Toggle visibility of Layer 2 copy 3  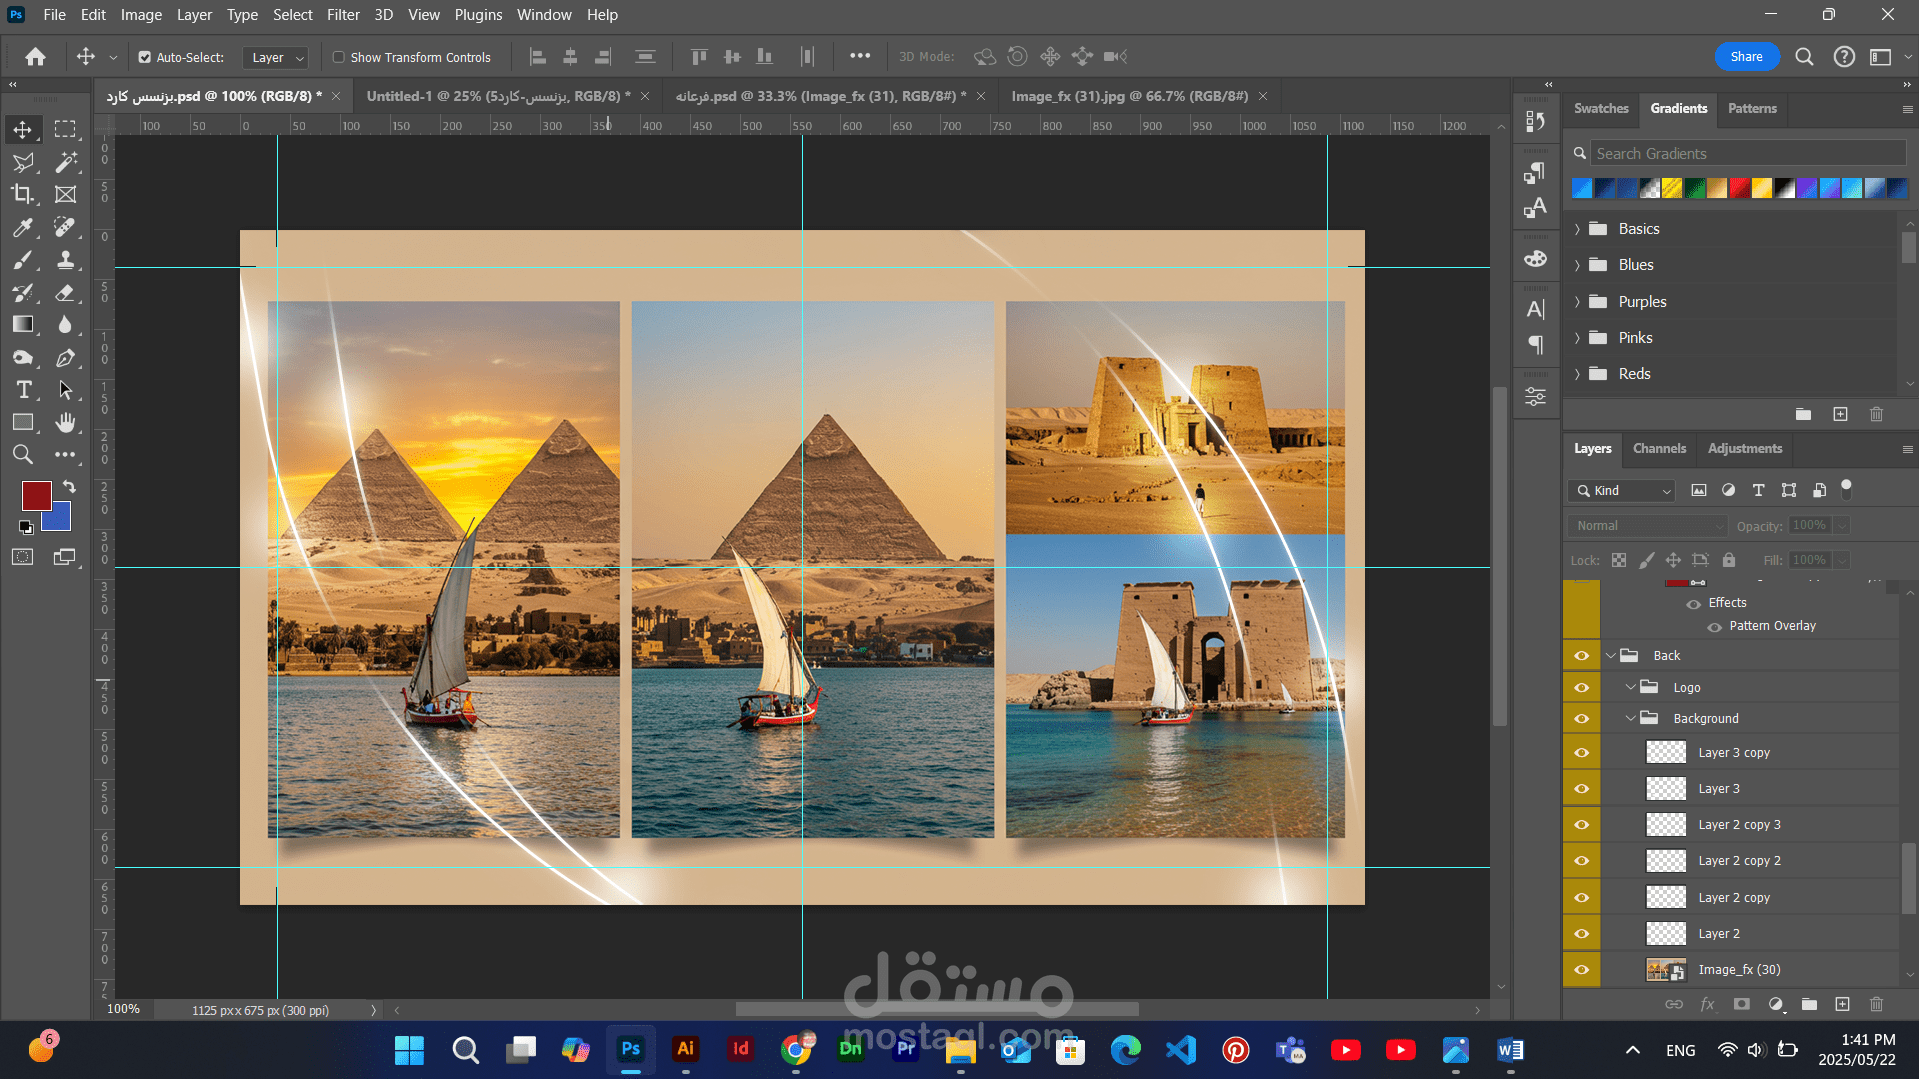click(x=1581, y=825)
